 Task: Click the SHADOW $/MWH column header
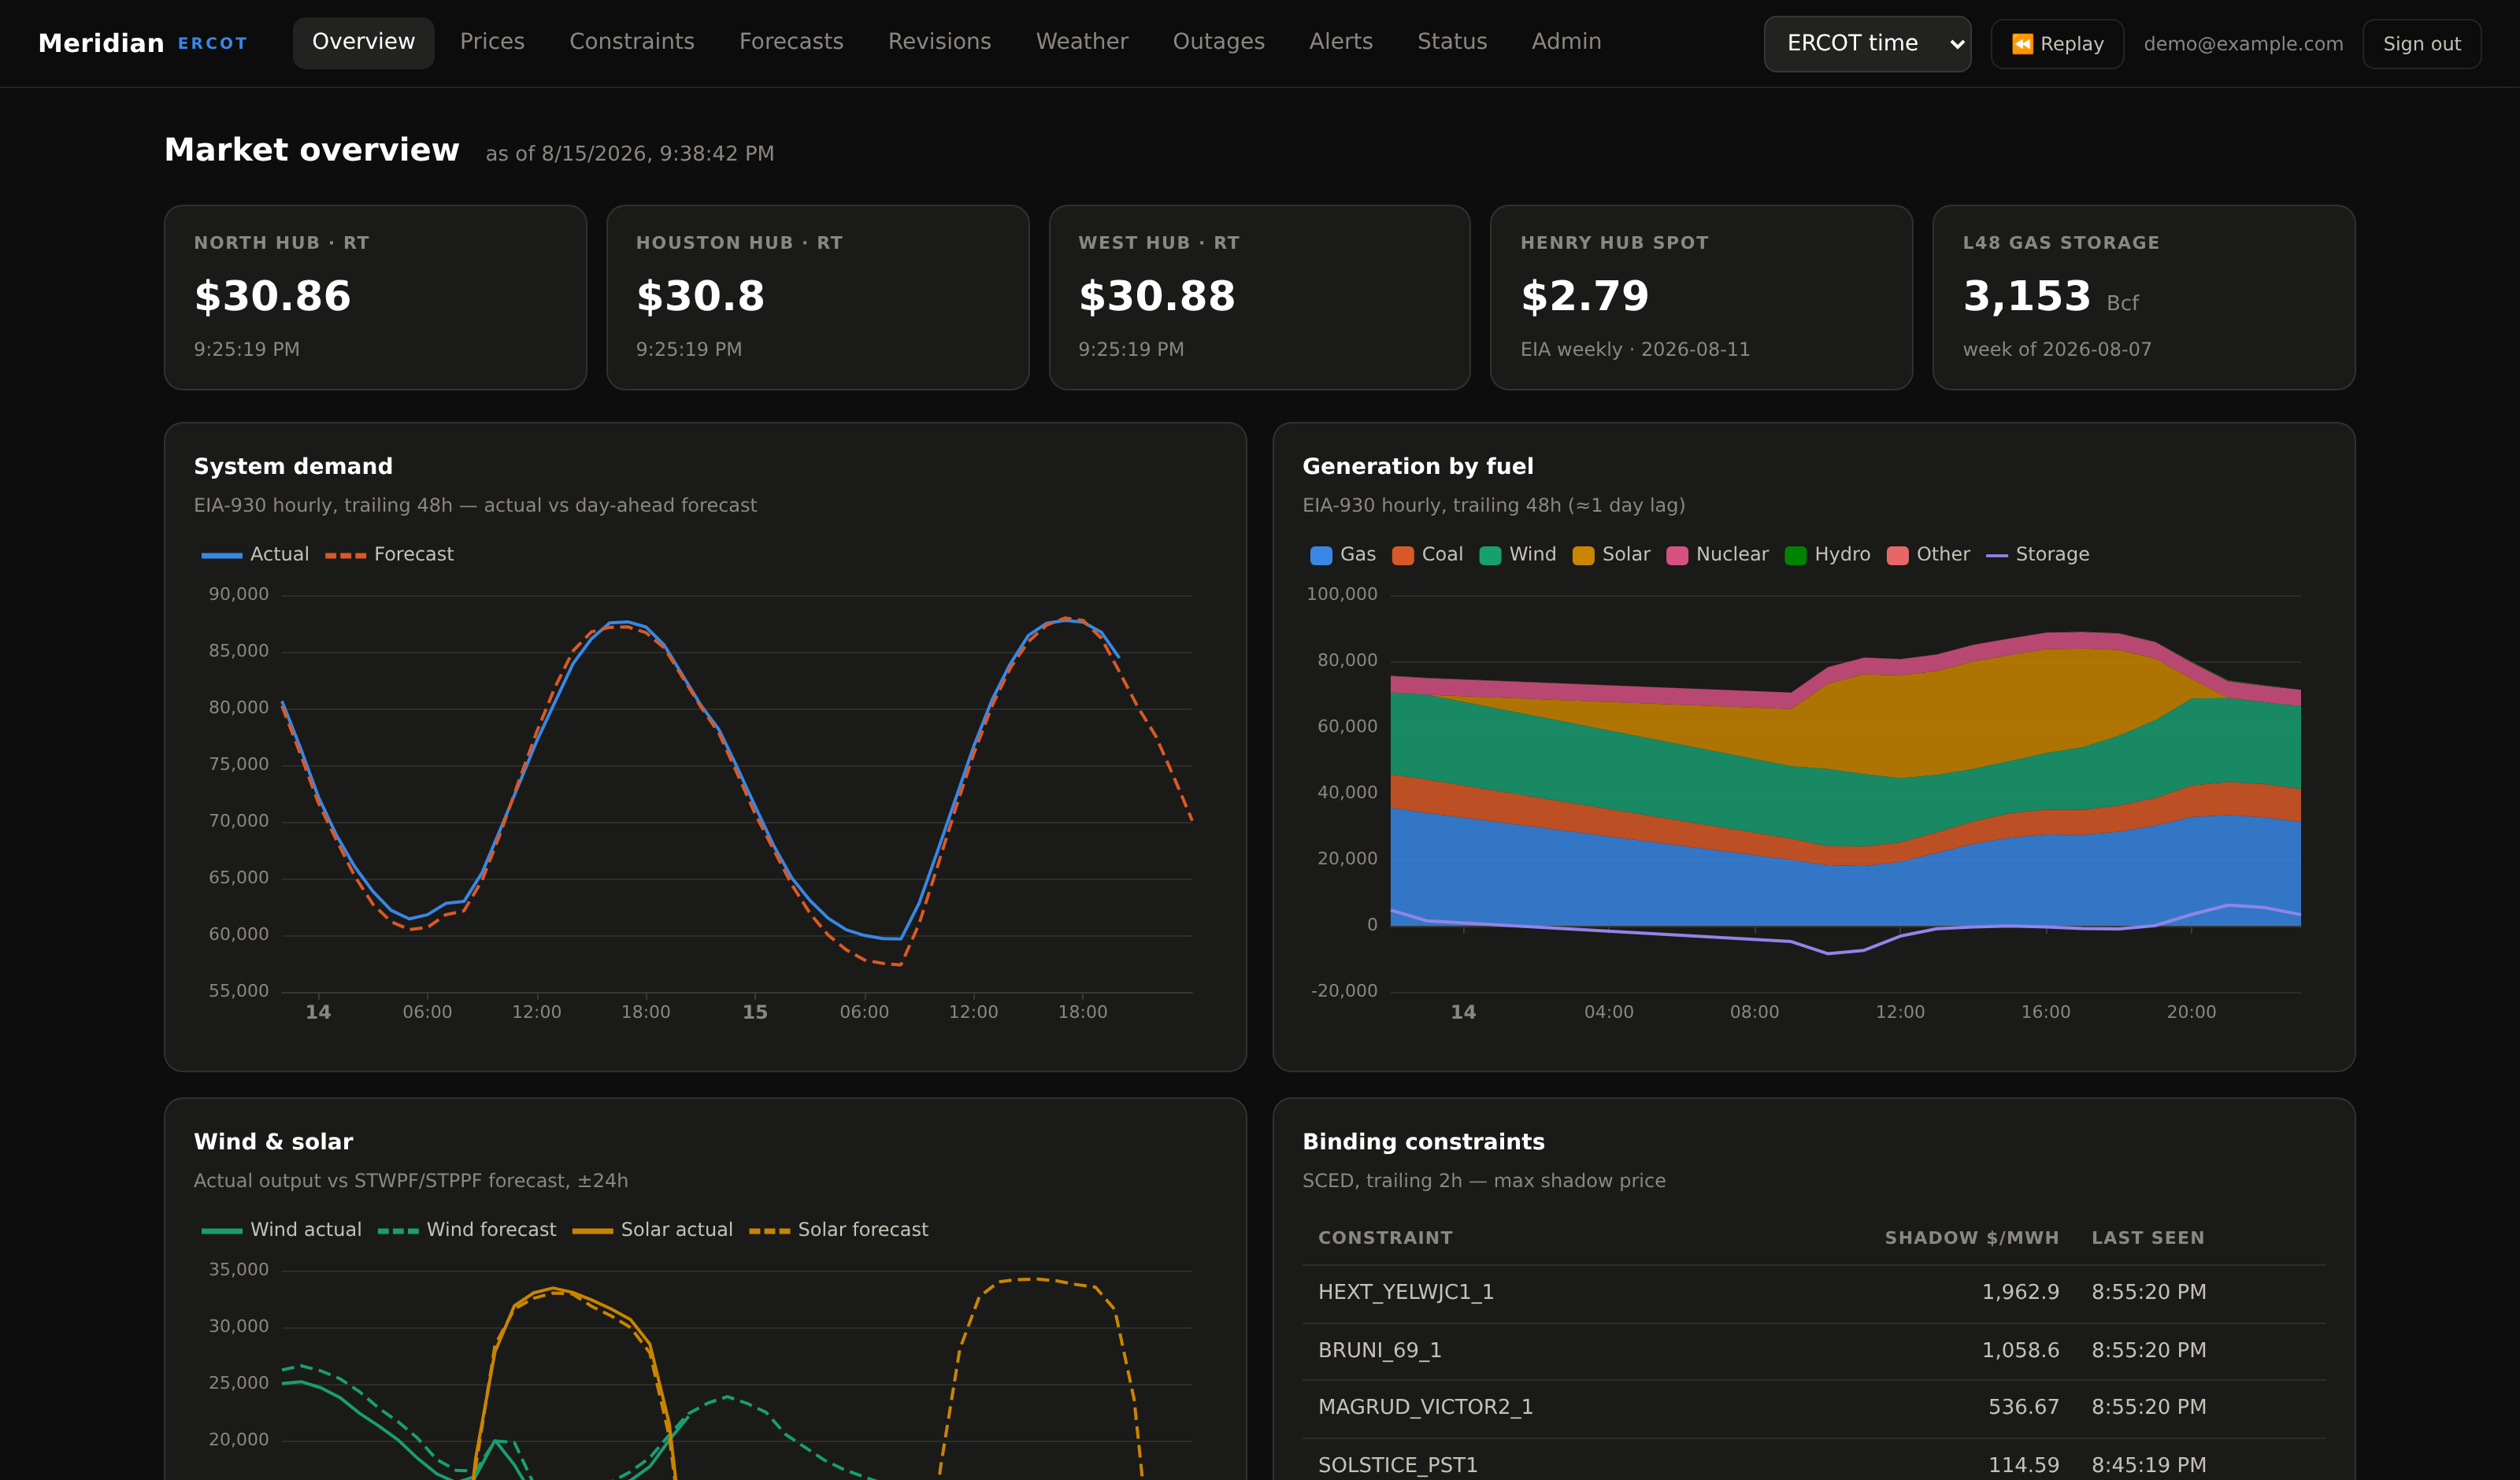1971,1237
